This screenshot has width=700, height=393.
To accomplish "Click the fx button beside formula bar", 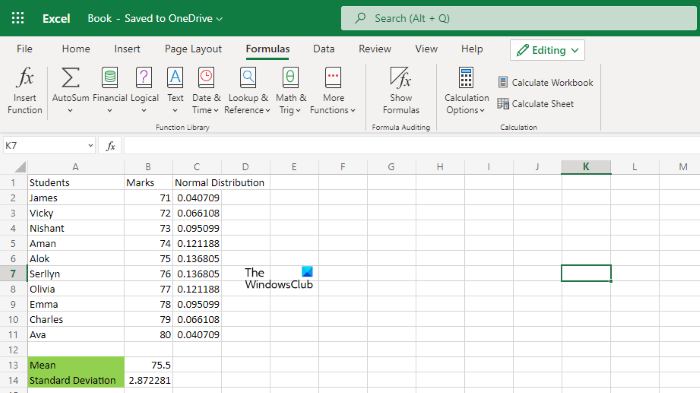I will [x=110, y=146].
